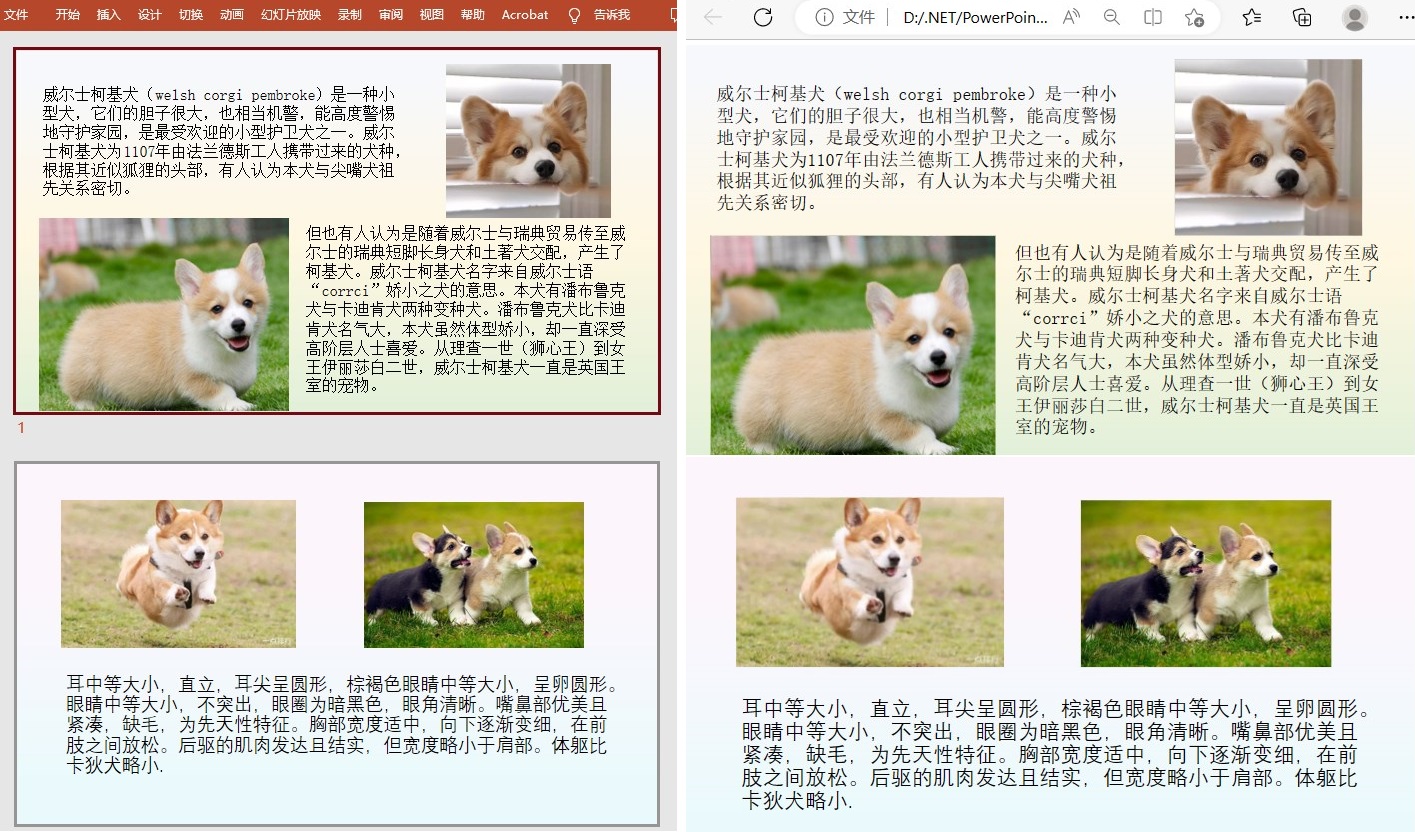Click the two puppies image in the browser
Image resolution: width=1415 pixels, height=832 pixels.
(x=1206, y=583)
